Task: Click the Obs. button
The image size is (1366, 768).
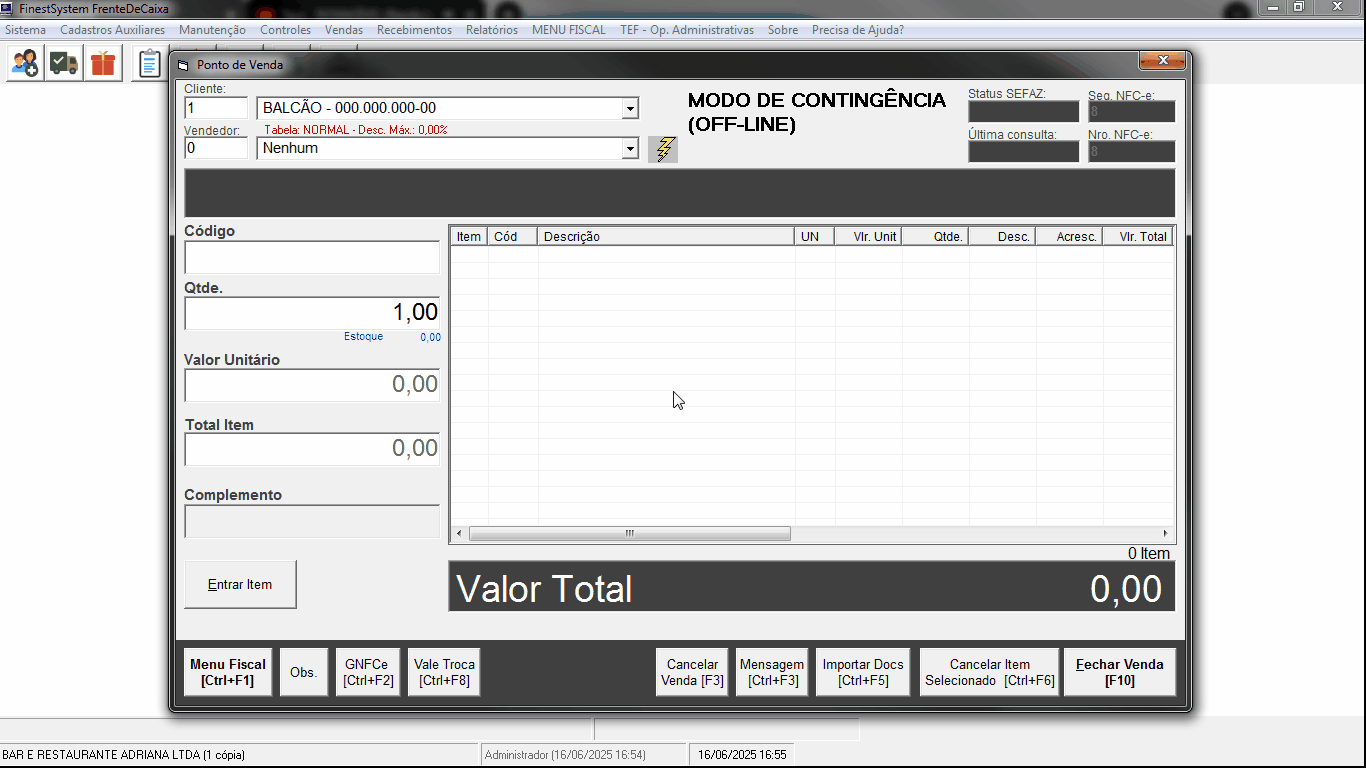Action: pyautogui.click(x=303, y=672)
